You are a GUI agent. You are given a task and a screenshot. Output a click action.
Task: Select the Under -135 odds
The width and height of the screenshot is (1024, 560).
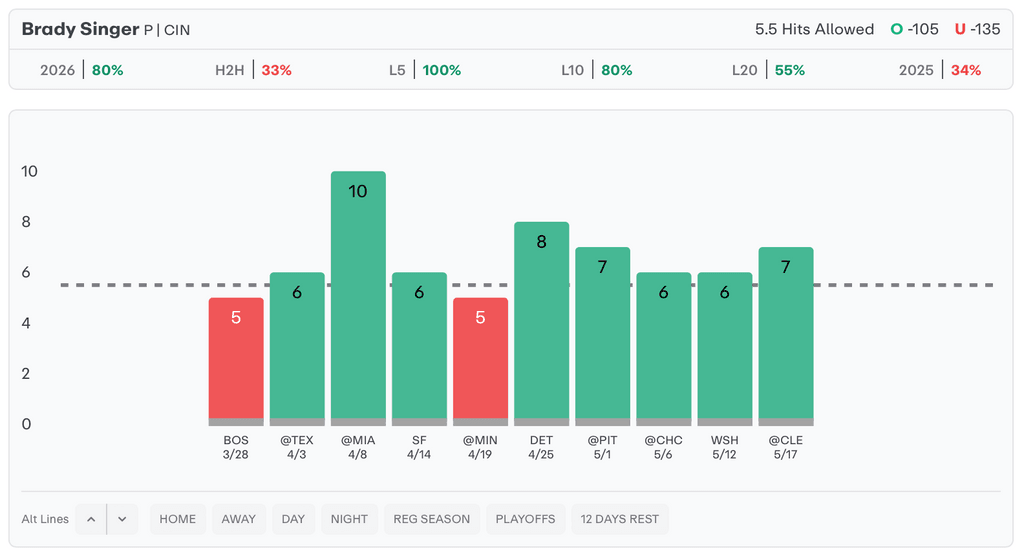[x=978, y=29]
